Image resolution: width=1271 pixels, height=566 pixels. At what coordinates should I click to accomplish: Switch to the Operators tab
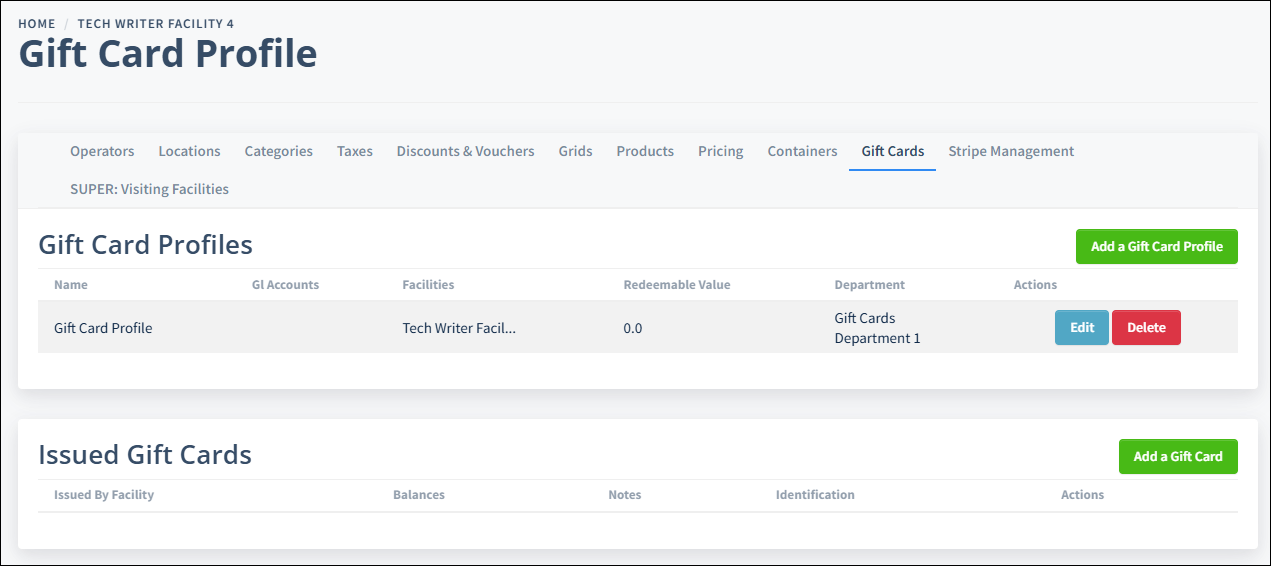pyautogui.click(x=102, y=151)
